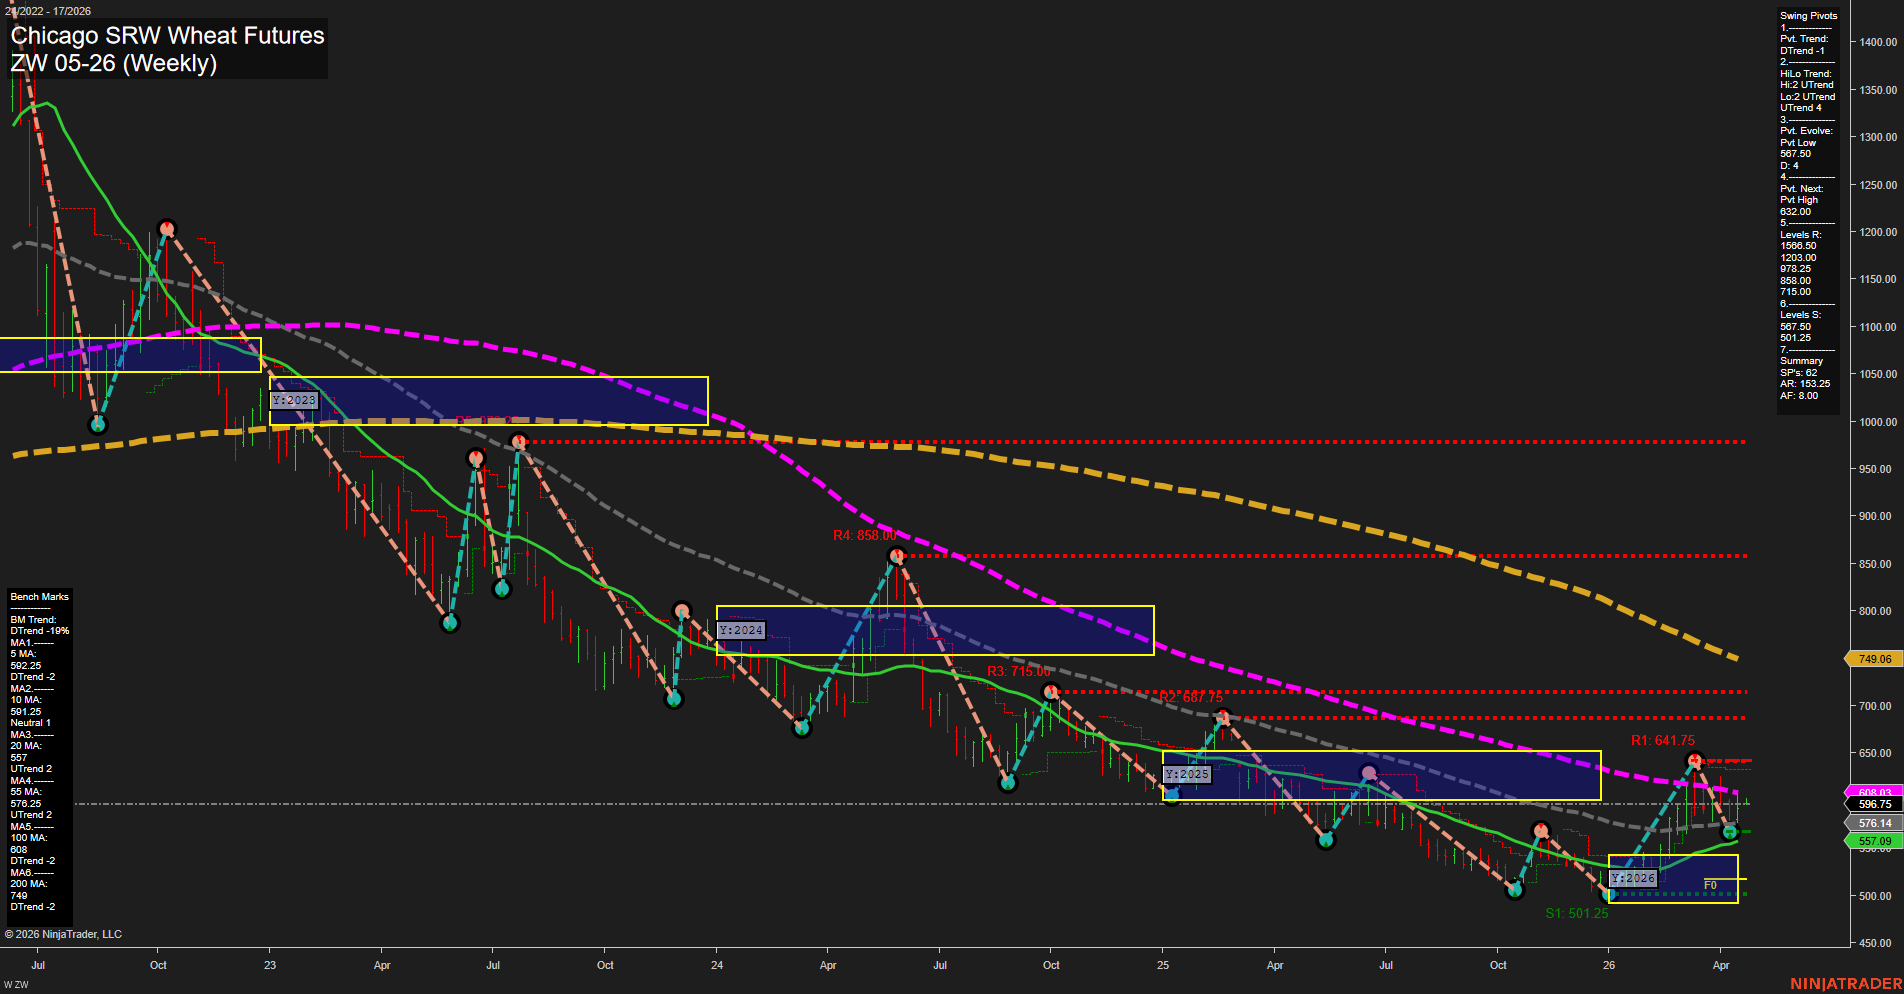Open the Swing Pivots panel header
The image size is (1904, 994).
tap(1807, 15)
